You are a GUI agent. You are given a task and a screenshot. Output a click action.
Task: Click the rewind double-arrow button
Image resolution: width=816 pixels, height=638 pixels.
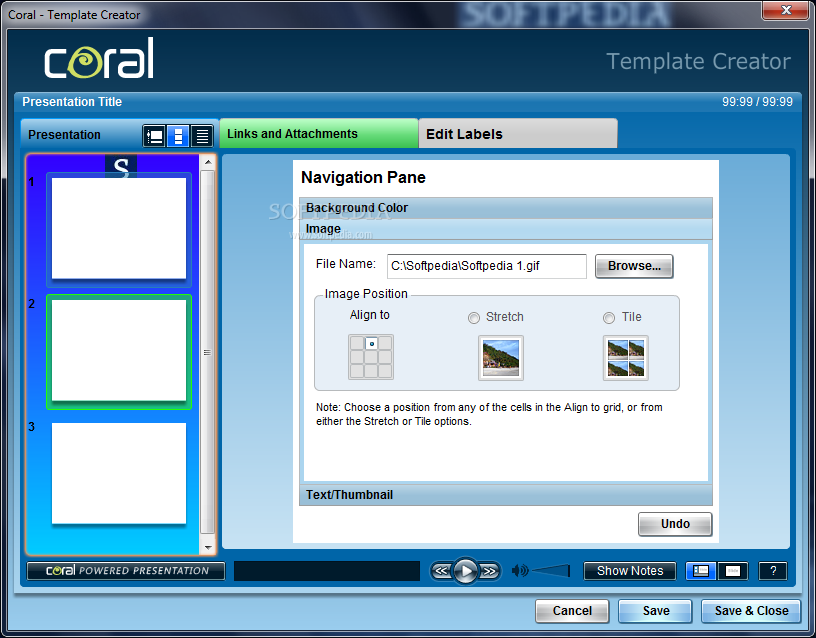tap(442, 571)
